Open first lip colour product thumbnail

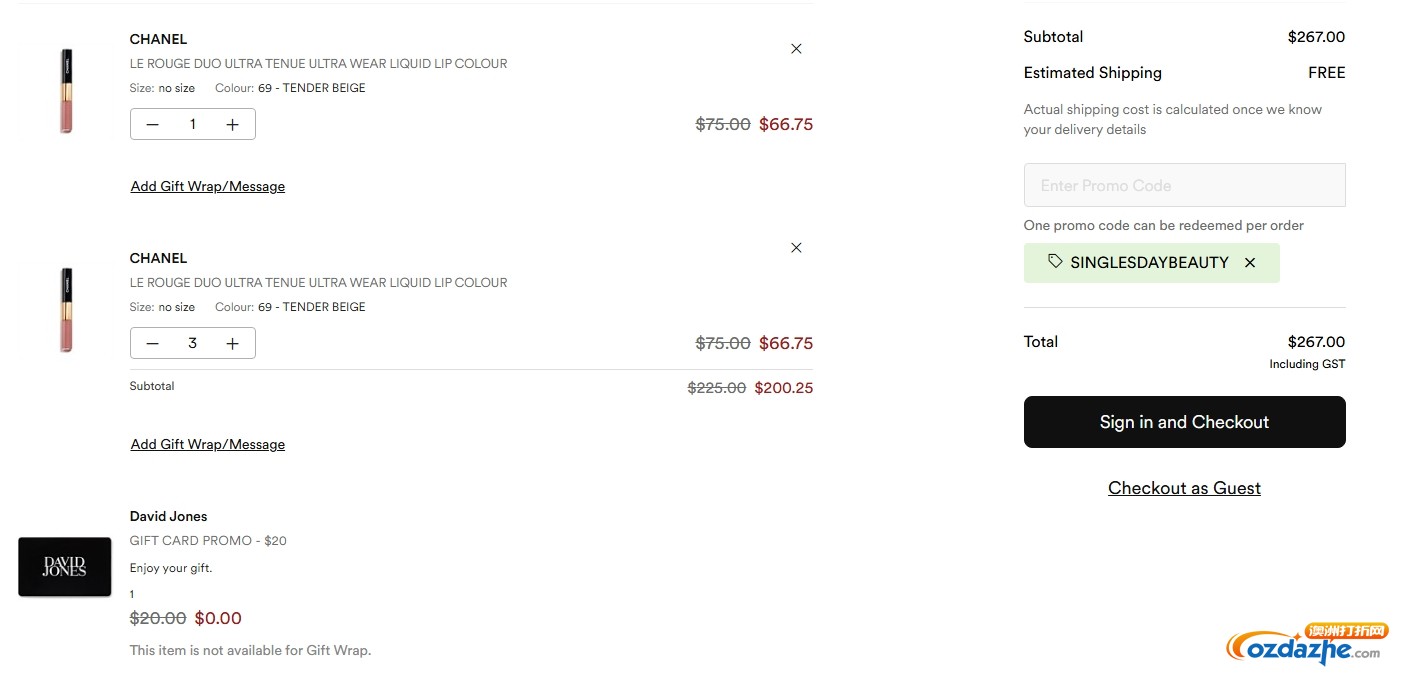[x=66, y=91]
